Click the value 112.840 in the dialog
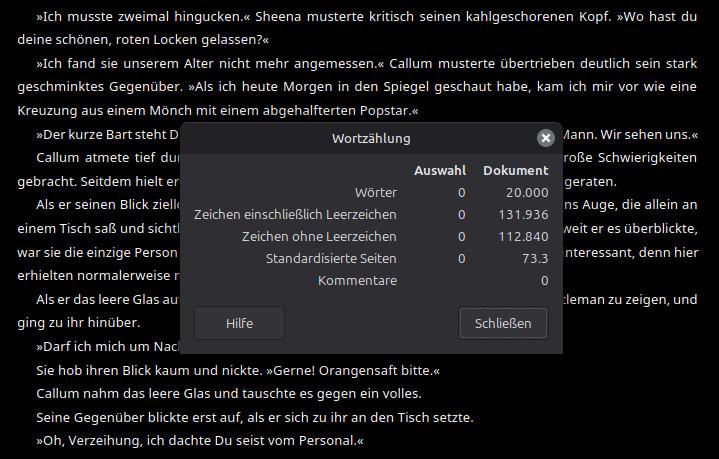 (523, 236)
